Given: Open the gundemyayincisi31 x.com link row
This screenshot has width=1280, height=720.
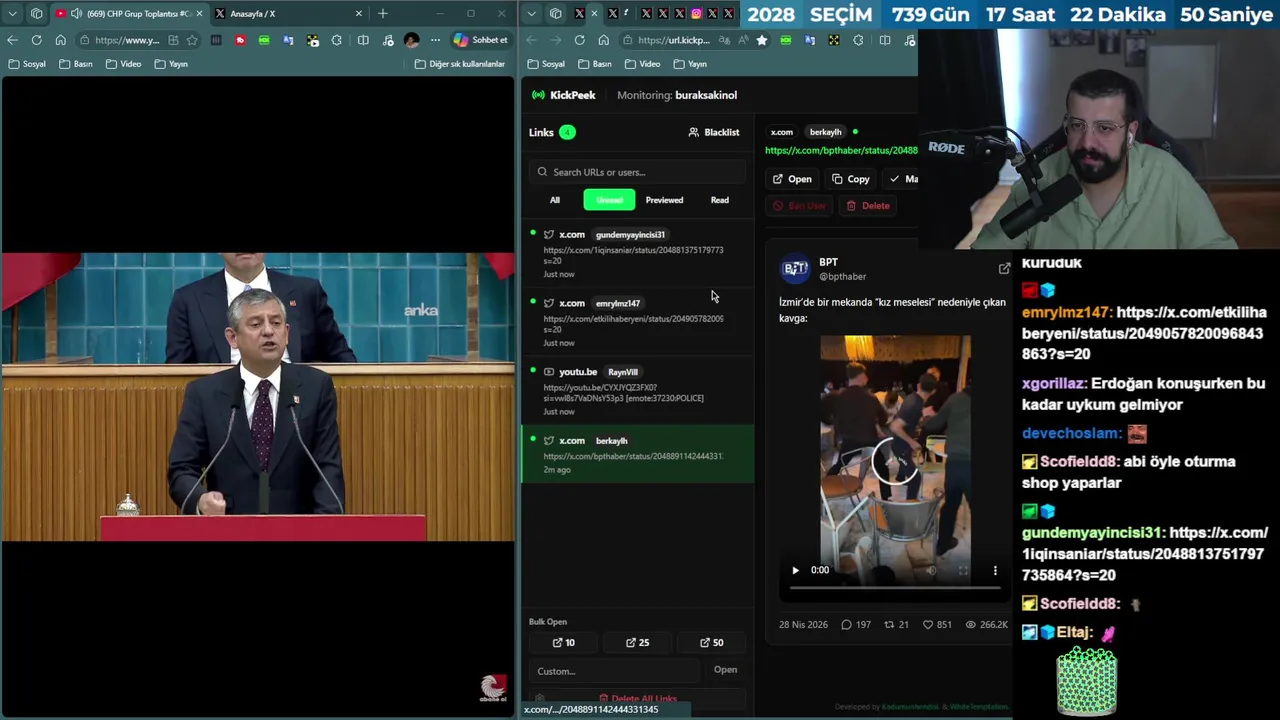Looking at the screenshot, I should pyautogui.click(x=637, y=253).
